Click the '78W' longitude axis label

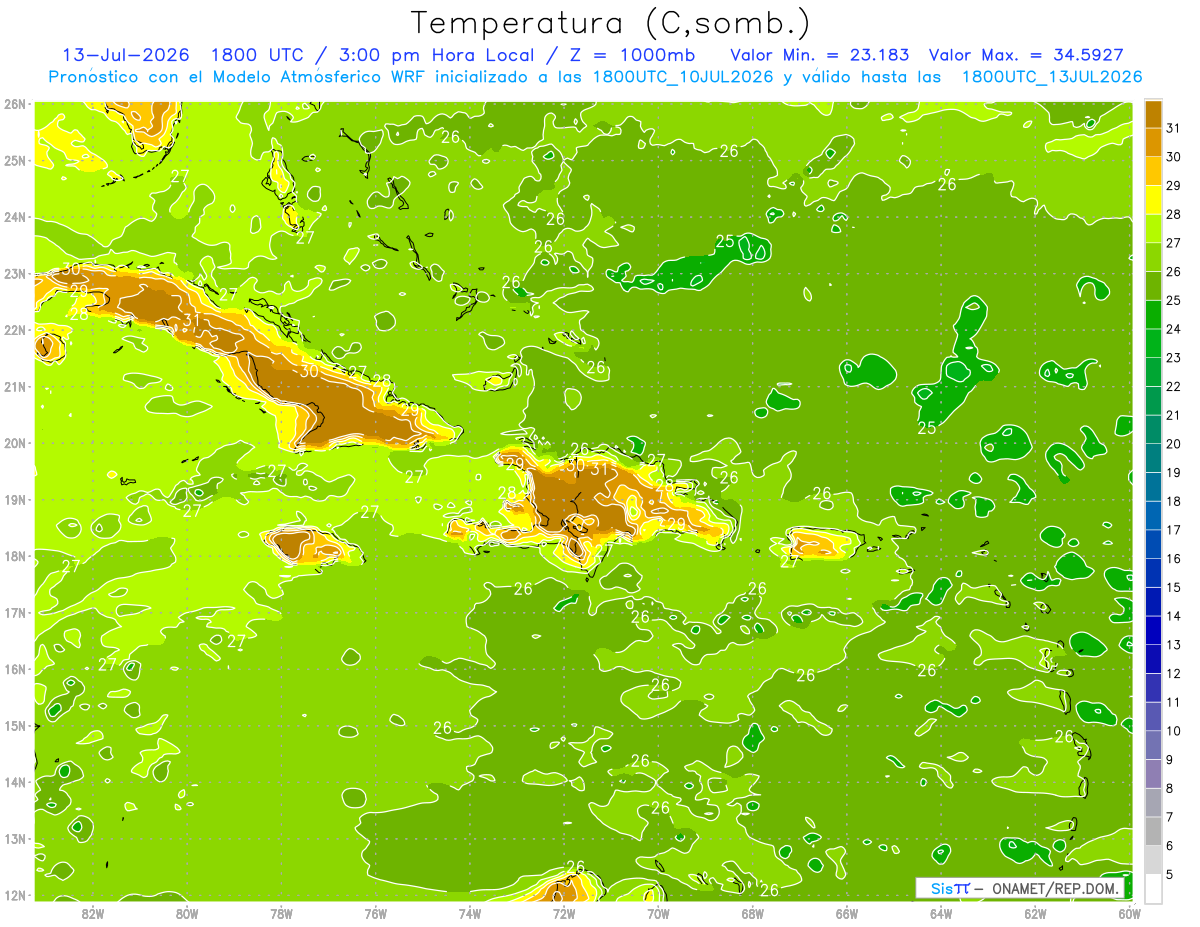point(282,914)
